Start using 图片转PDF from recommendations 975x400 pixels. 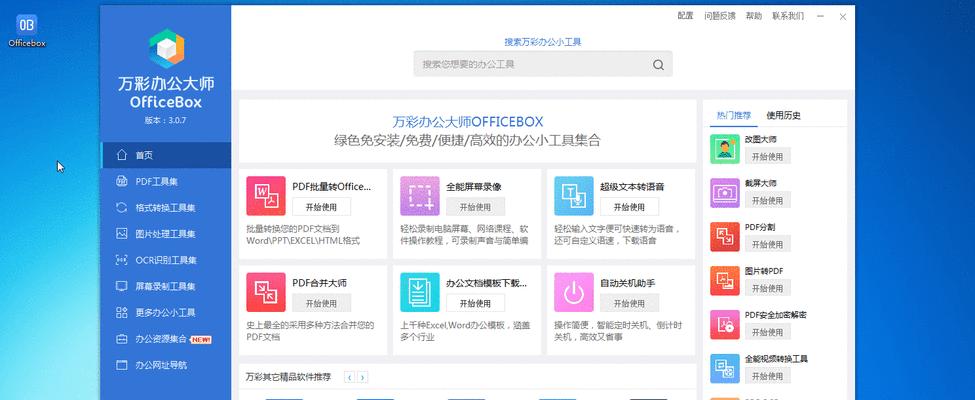768,288
